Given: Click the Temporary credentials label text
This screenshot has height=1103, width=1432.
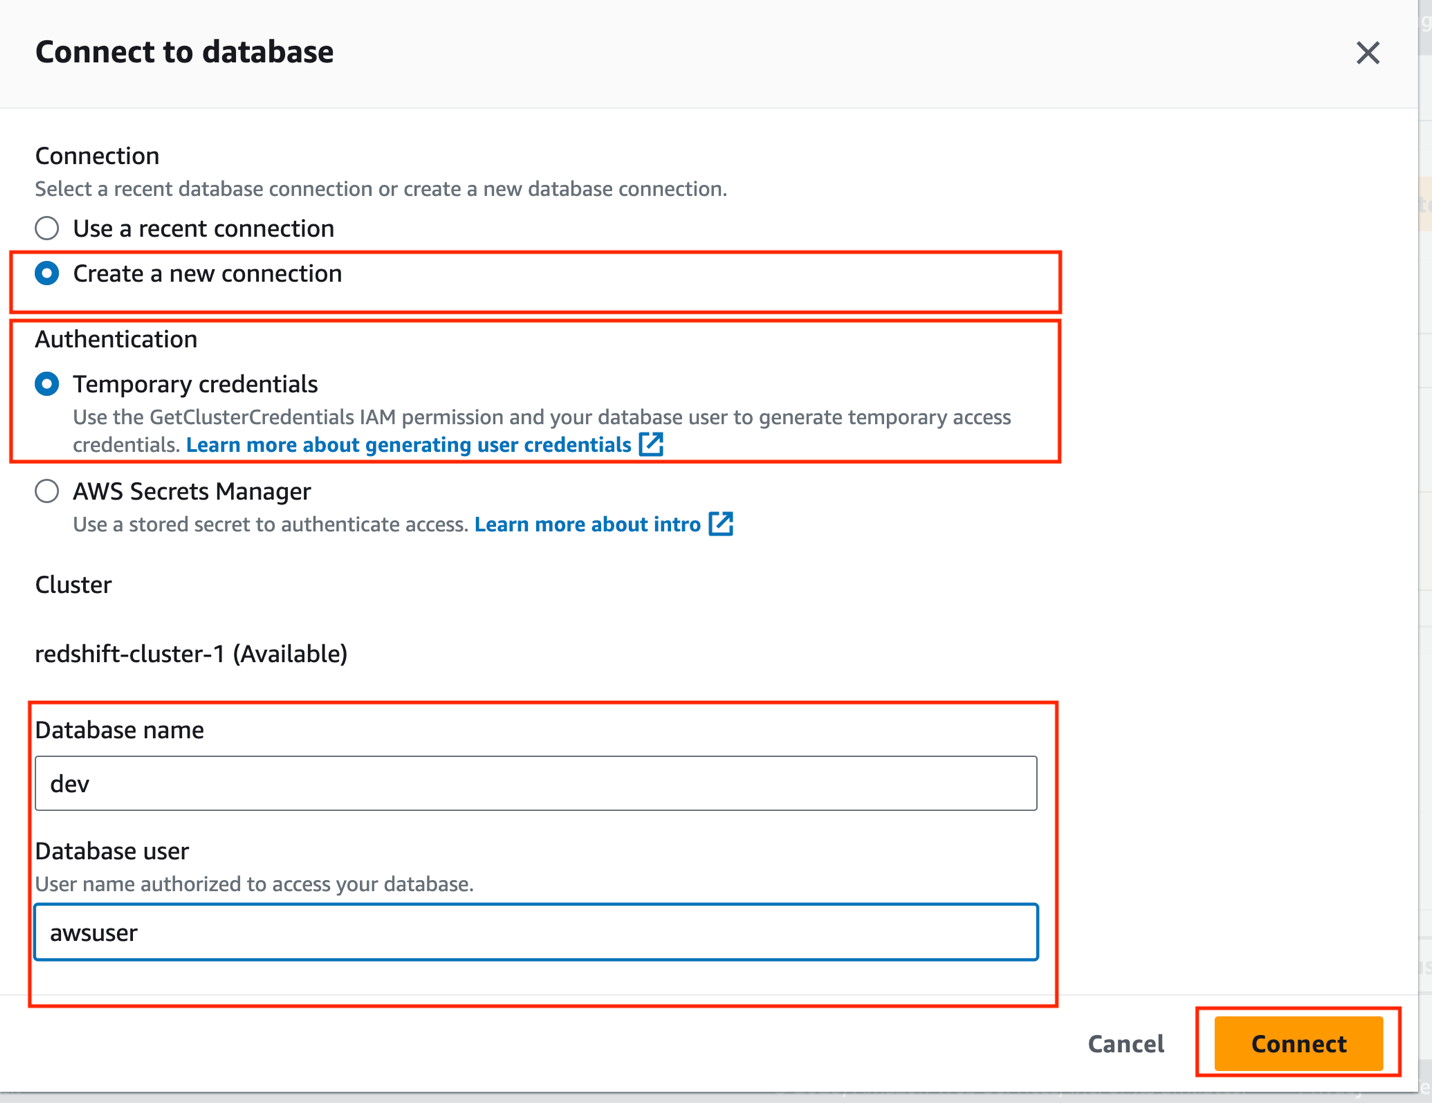Looking at the screenshot, I should click(x=195, y=384).
